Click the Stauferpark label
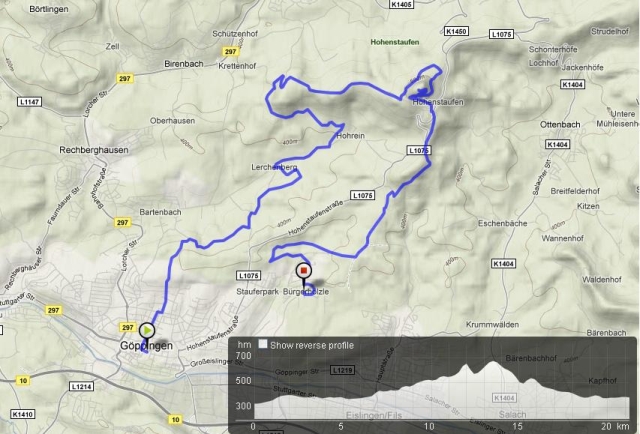The height and width of the screenshot is (434, 640). (258, 292)
